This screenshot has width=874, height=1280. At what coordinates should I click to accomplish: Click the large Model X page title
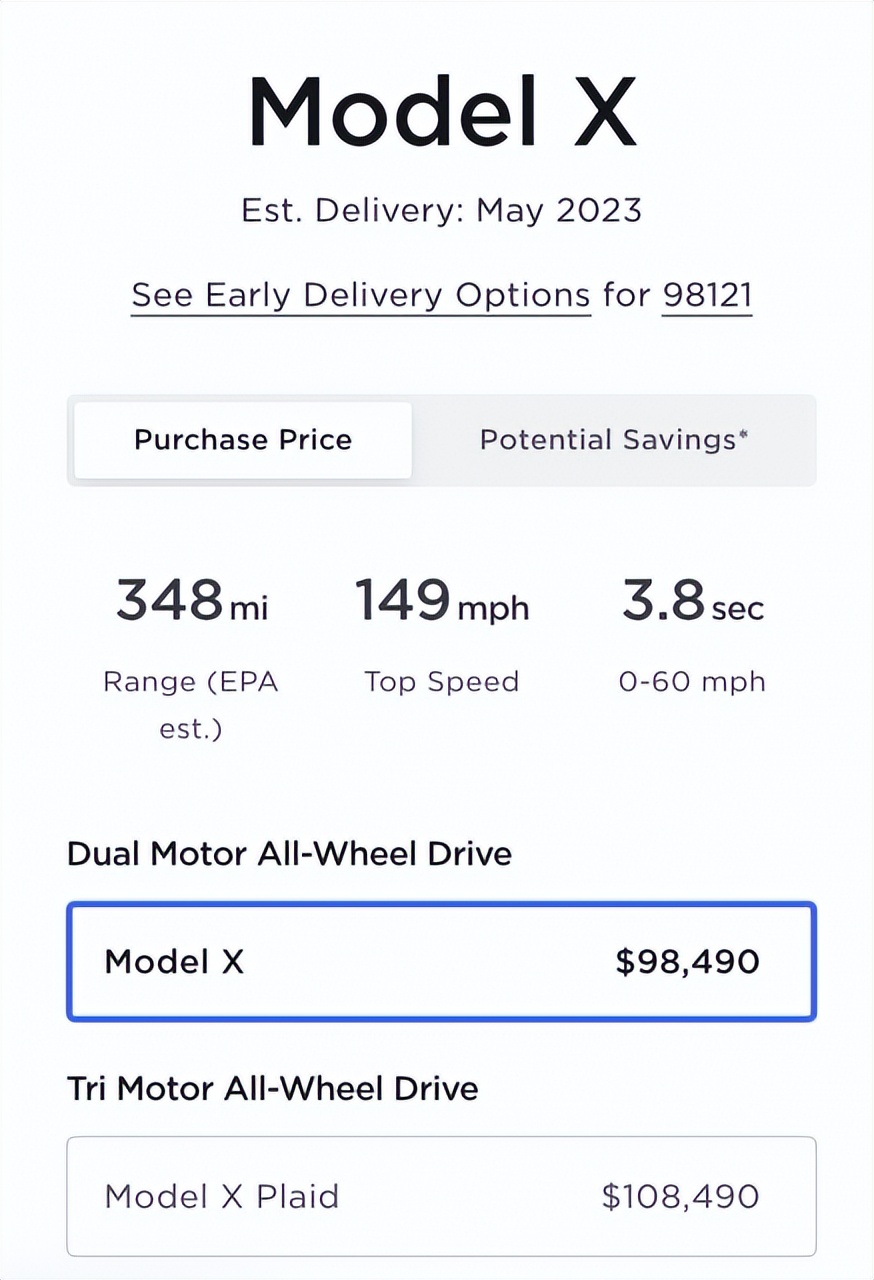coord(441,112)
